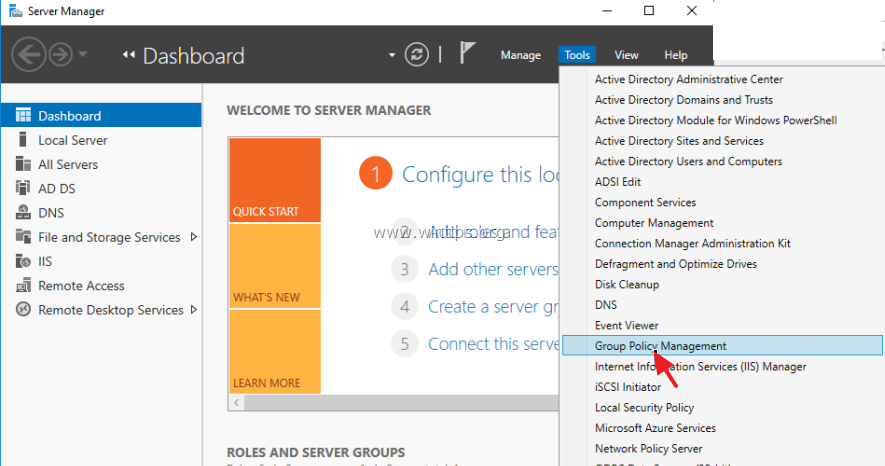This screenshot has width=885, height=466.
Task: Click the Remote Access icon
Action: 23,285
